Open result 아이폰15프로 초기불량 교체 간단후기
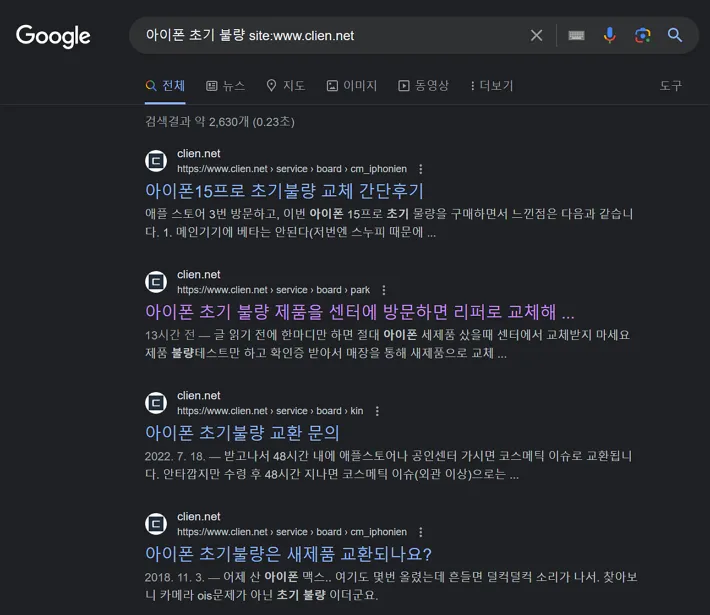Image resolution: width=710 pixels, height=615 pixels. (x=284, y=191)
